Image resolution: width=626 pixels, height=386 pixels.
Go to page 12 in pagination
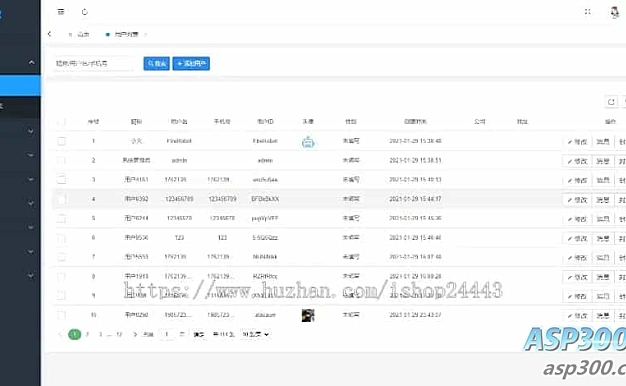[119, 335]
